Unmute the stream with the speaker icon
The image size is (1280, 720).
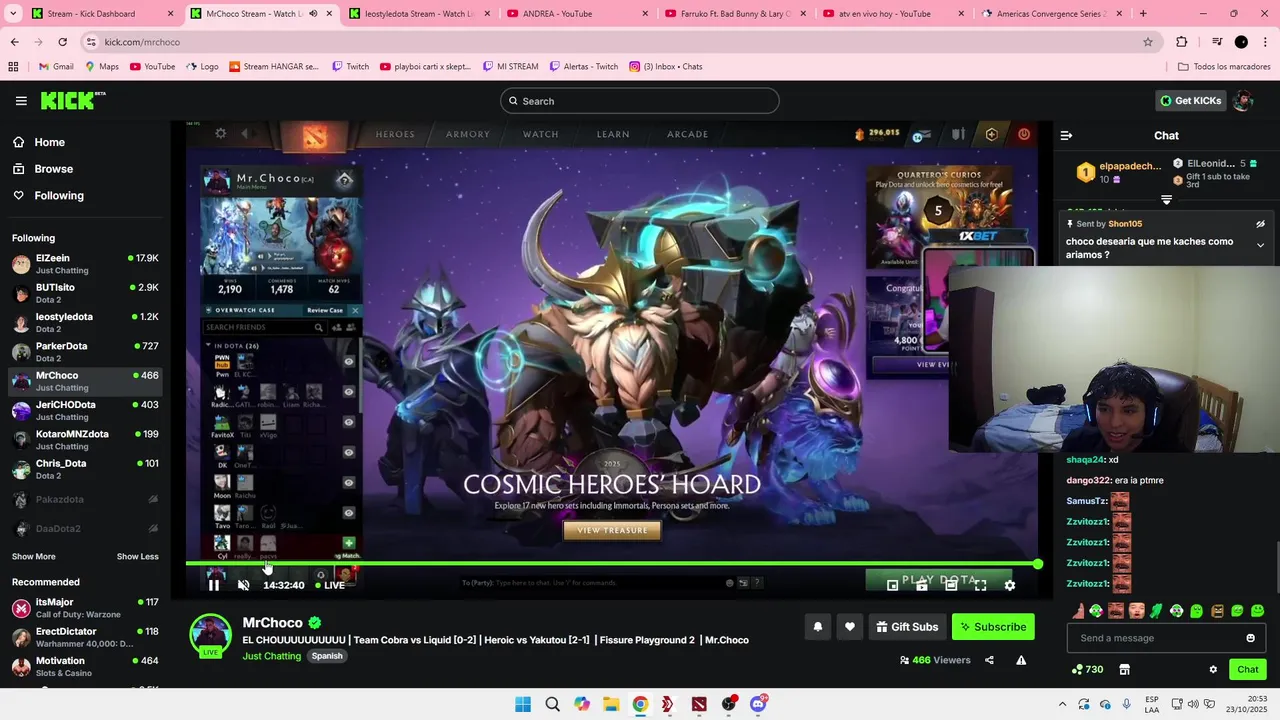pyautogui.click(x=243, y=585)
